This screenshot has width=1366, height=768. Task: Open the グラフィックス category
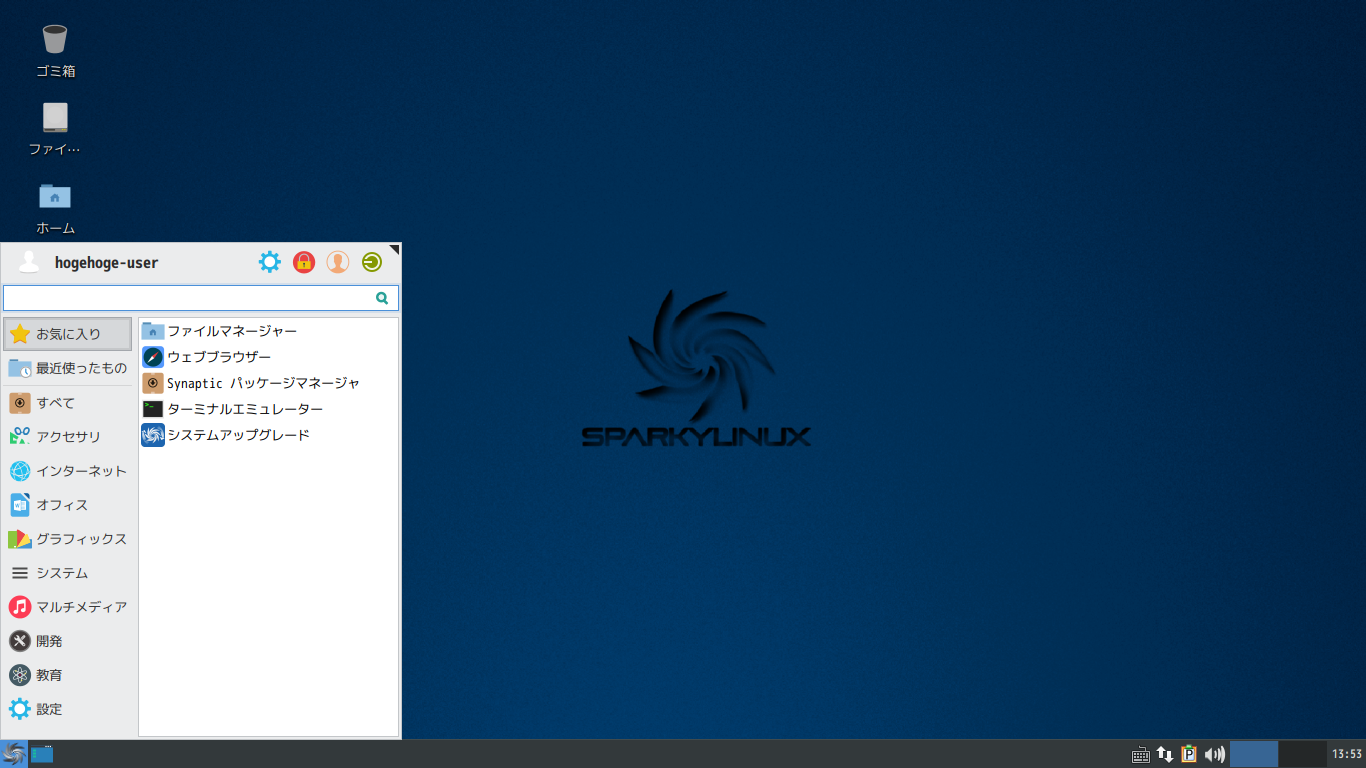(68, 539)
